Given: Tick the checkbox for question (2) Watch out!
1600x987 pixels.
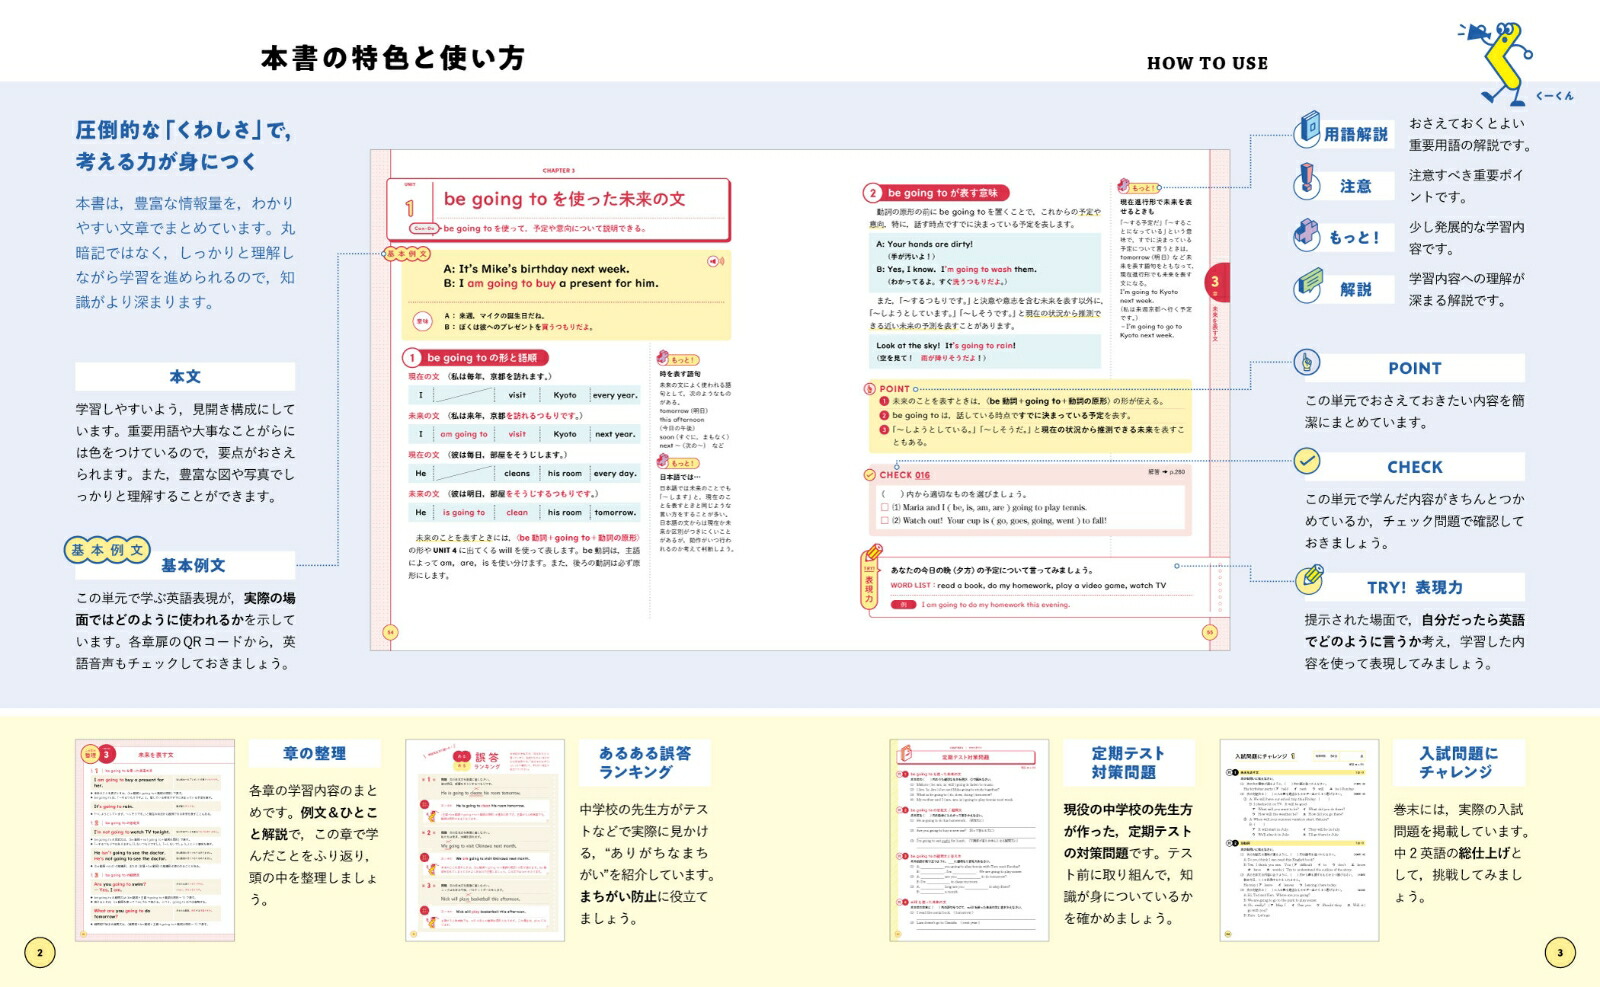Looking at the screenshot, I should click(x=884, y=521).
